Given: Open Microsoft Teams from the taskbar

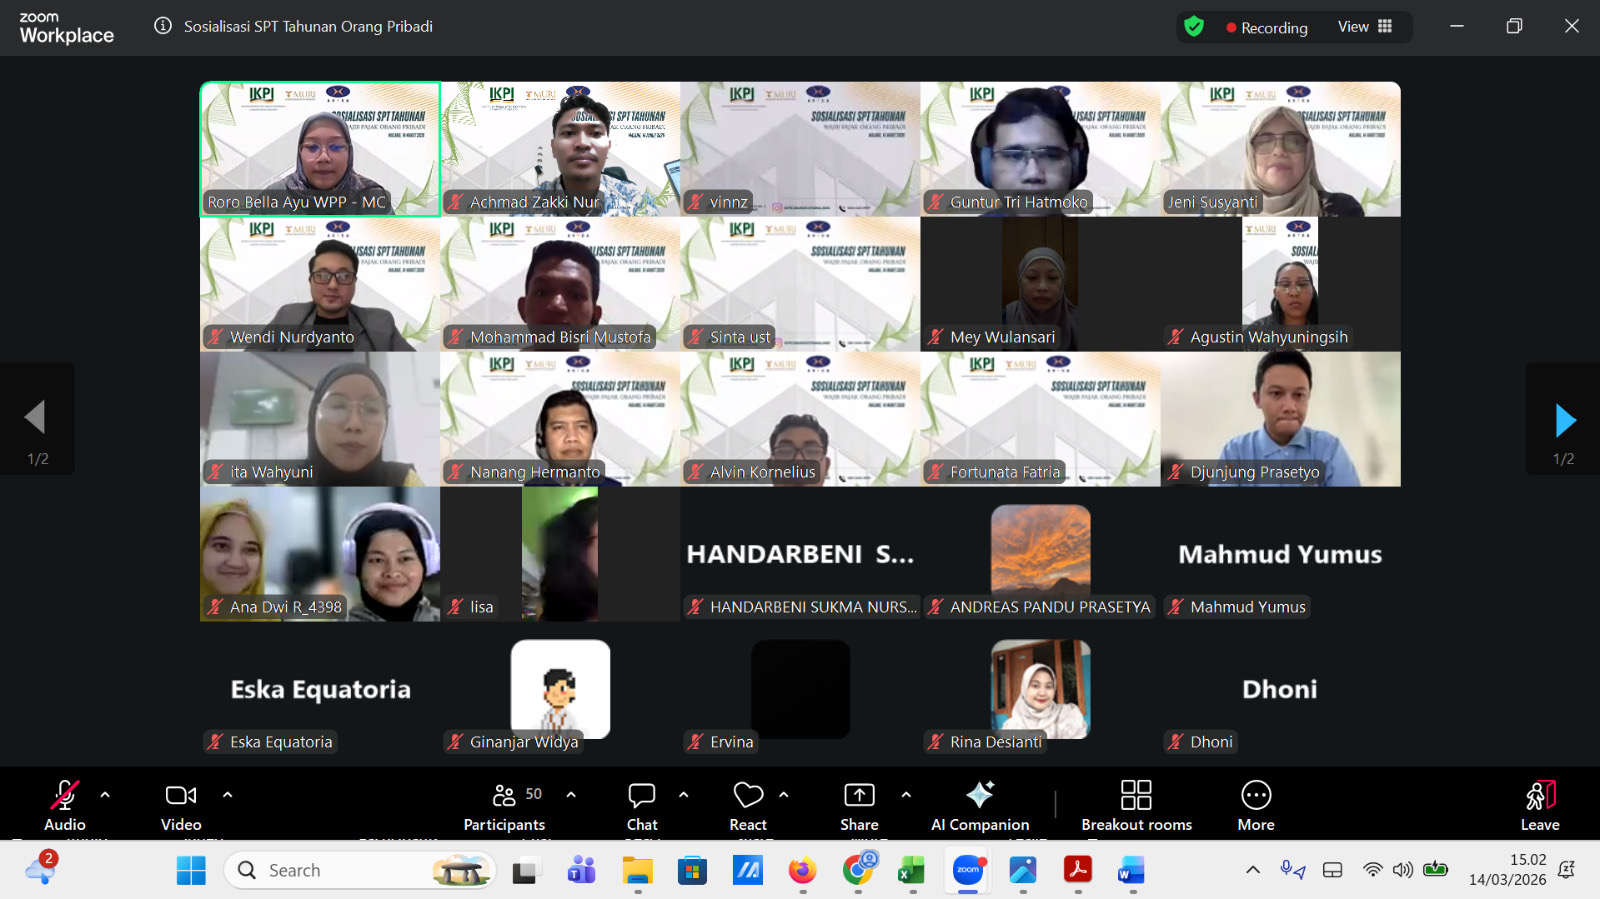Looking at the screenshot, I should tap(581, 871).
